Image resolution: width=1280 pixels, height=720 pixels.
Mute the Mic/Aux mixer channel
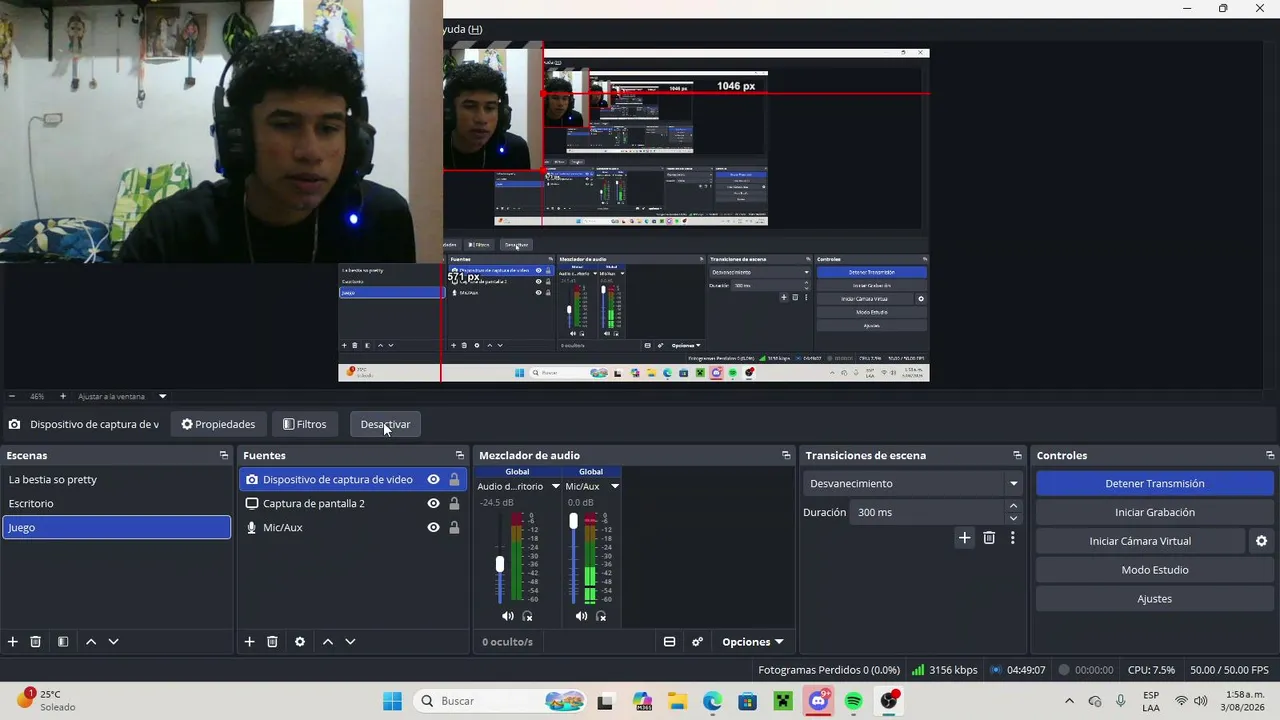[x=581, y=616]
